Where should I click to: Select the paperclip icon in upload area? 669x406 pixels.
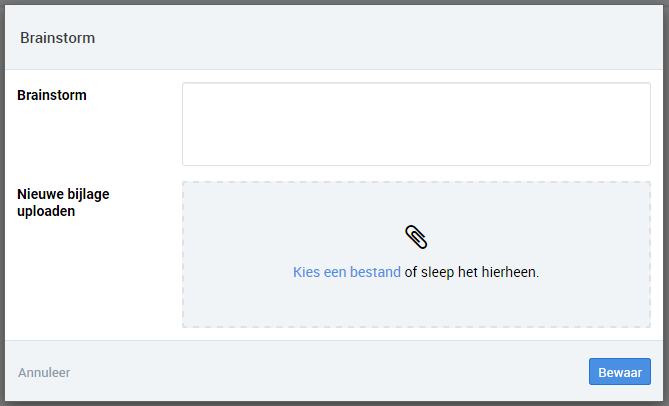point(416,237)
